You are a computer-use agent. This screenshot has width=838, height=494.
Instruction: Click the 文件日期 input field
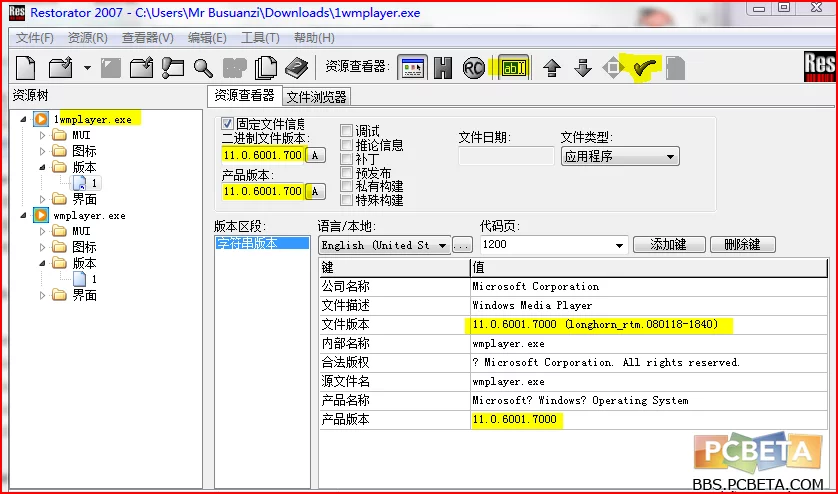pos(506,156)
